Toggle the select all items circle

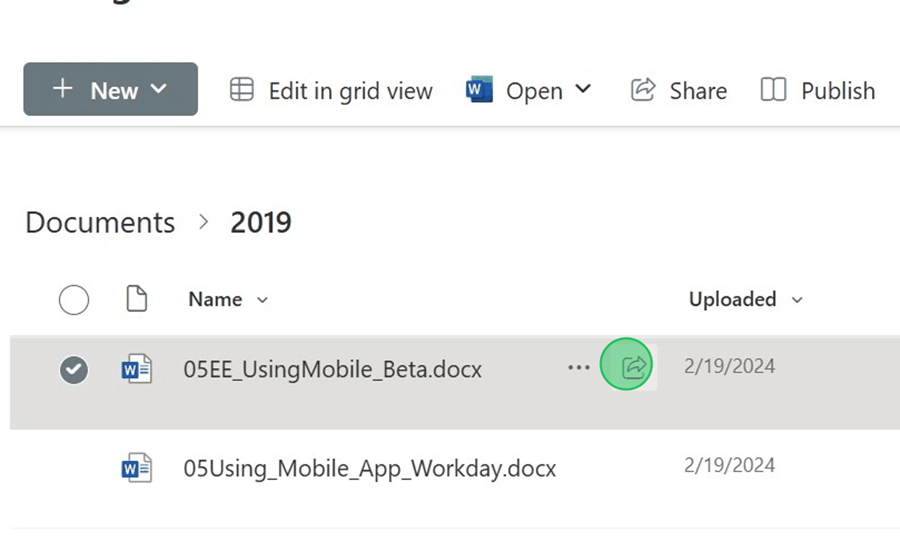(x=74, y=299)
